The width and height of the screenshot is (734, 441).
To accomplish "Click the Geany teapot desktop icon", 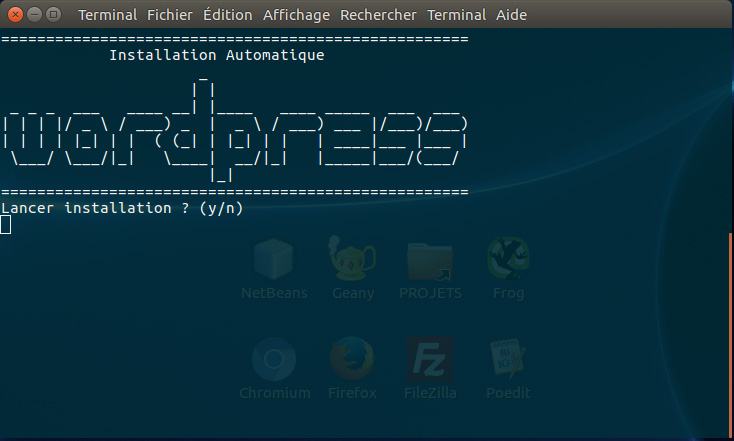I will coord(352,259).
